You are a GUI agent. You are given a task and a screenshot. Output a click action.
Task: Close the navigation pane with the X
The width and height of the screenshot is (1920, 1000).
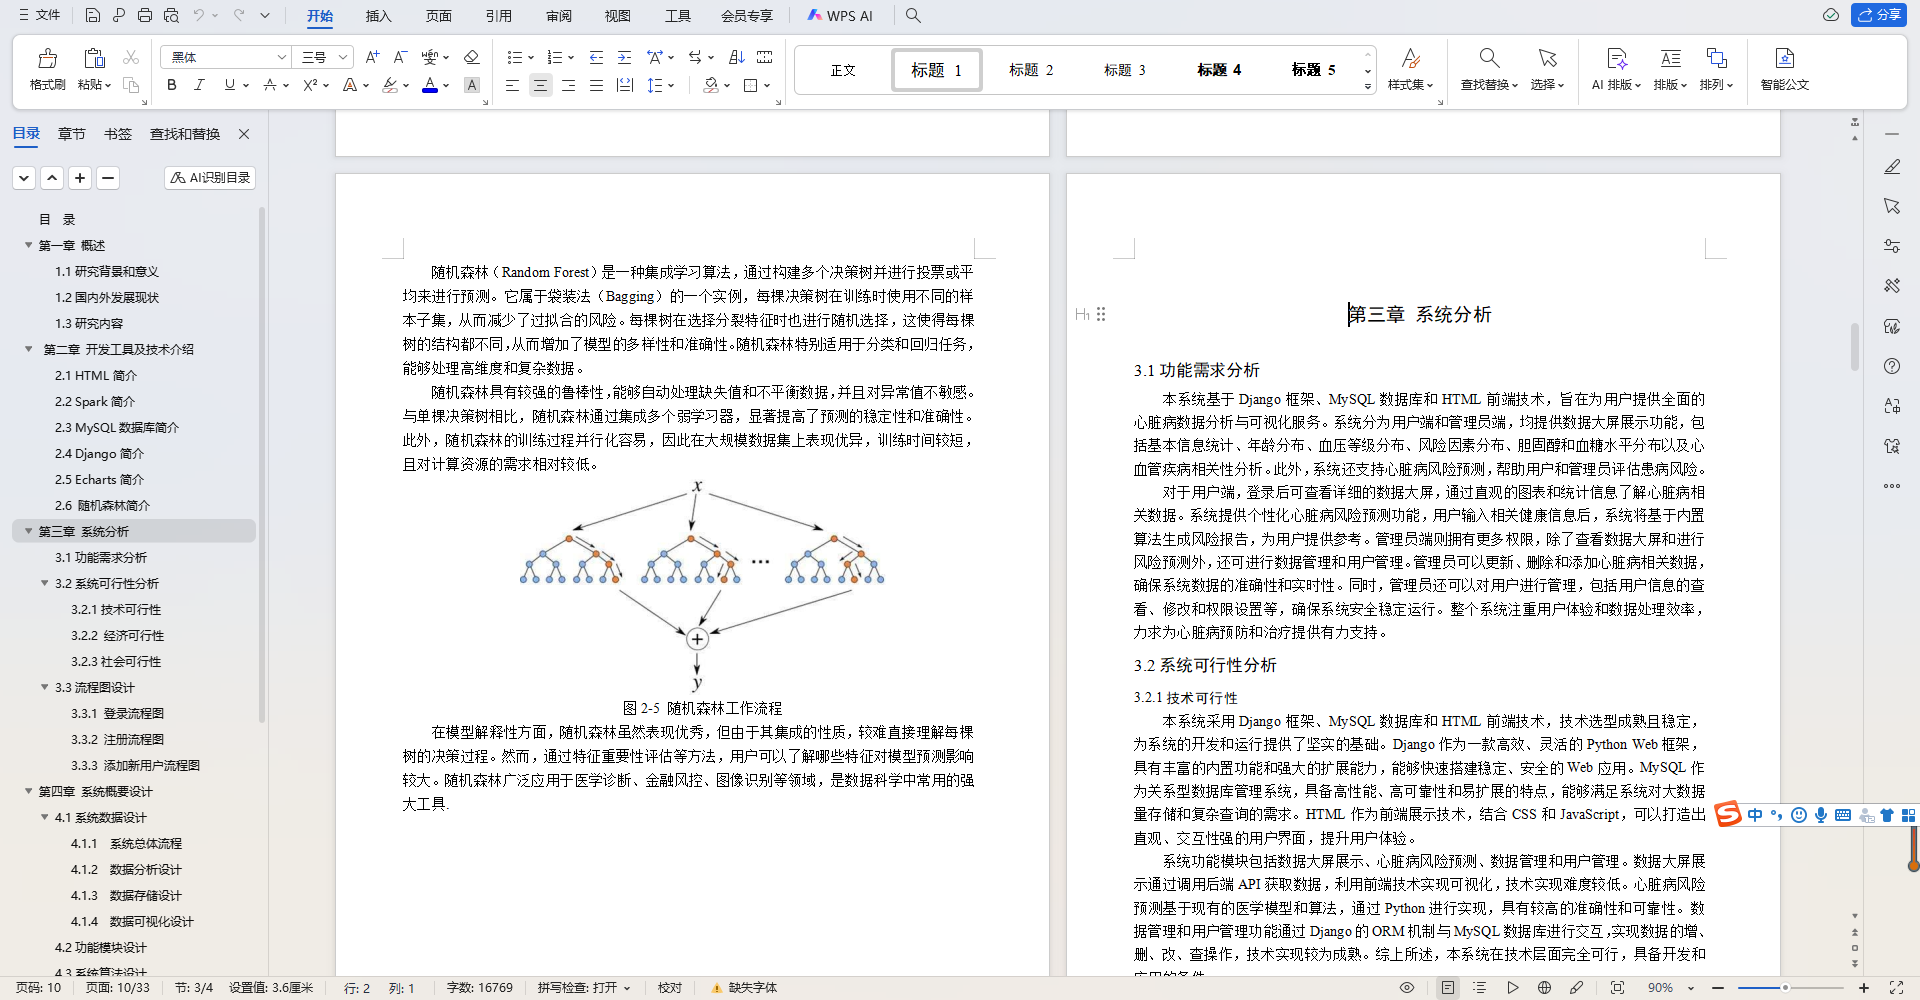pyautogui.click(x=244, y=134)
